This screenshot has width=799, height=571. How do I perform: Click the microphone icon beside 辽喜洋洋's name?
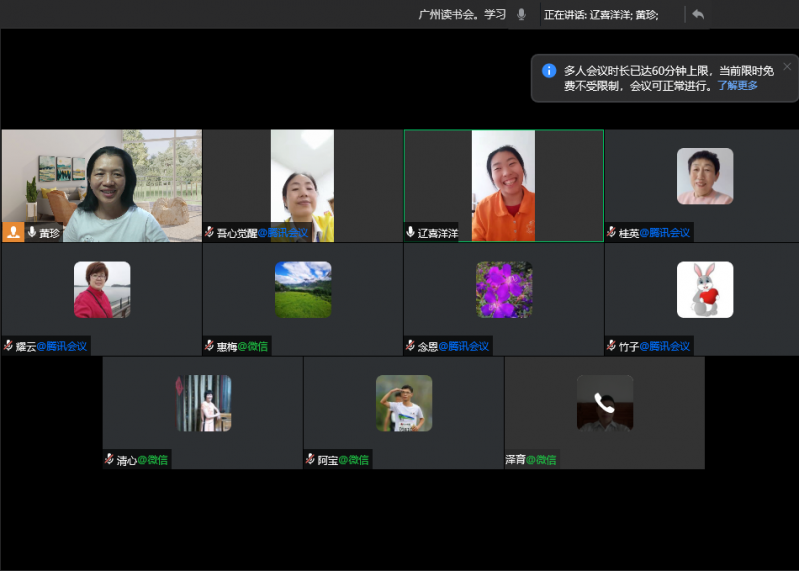pyautogui.click(x=411, y=232)
